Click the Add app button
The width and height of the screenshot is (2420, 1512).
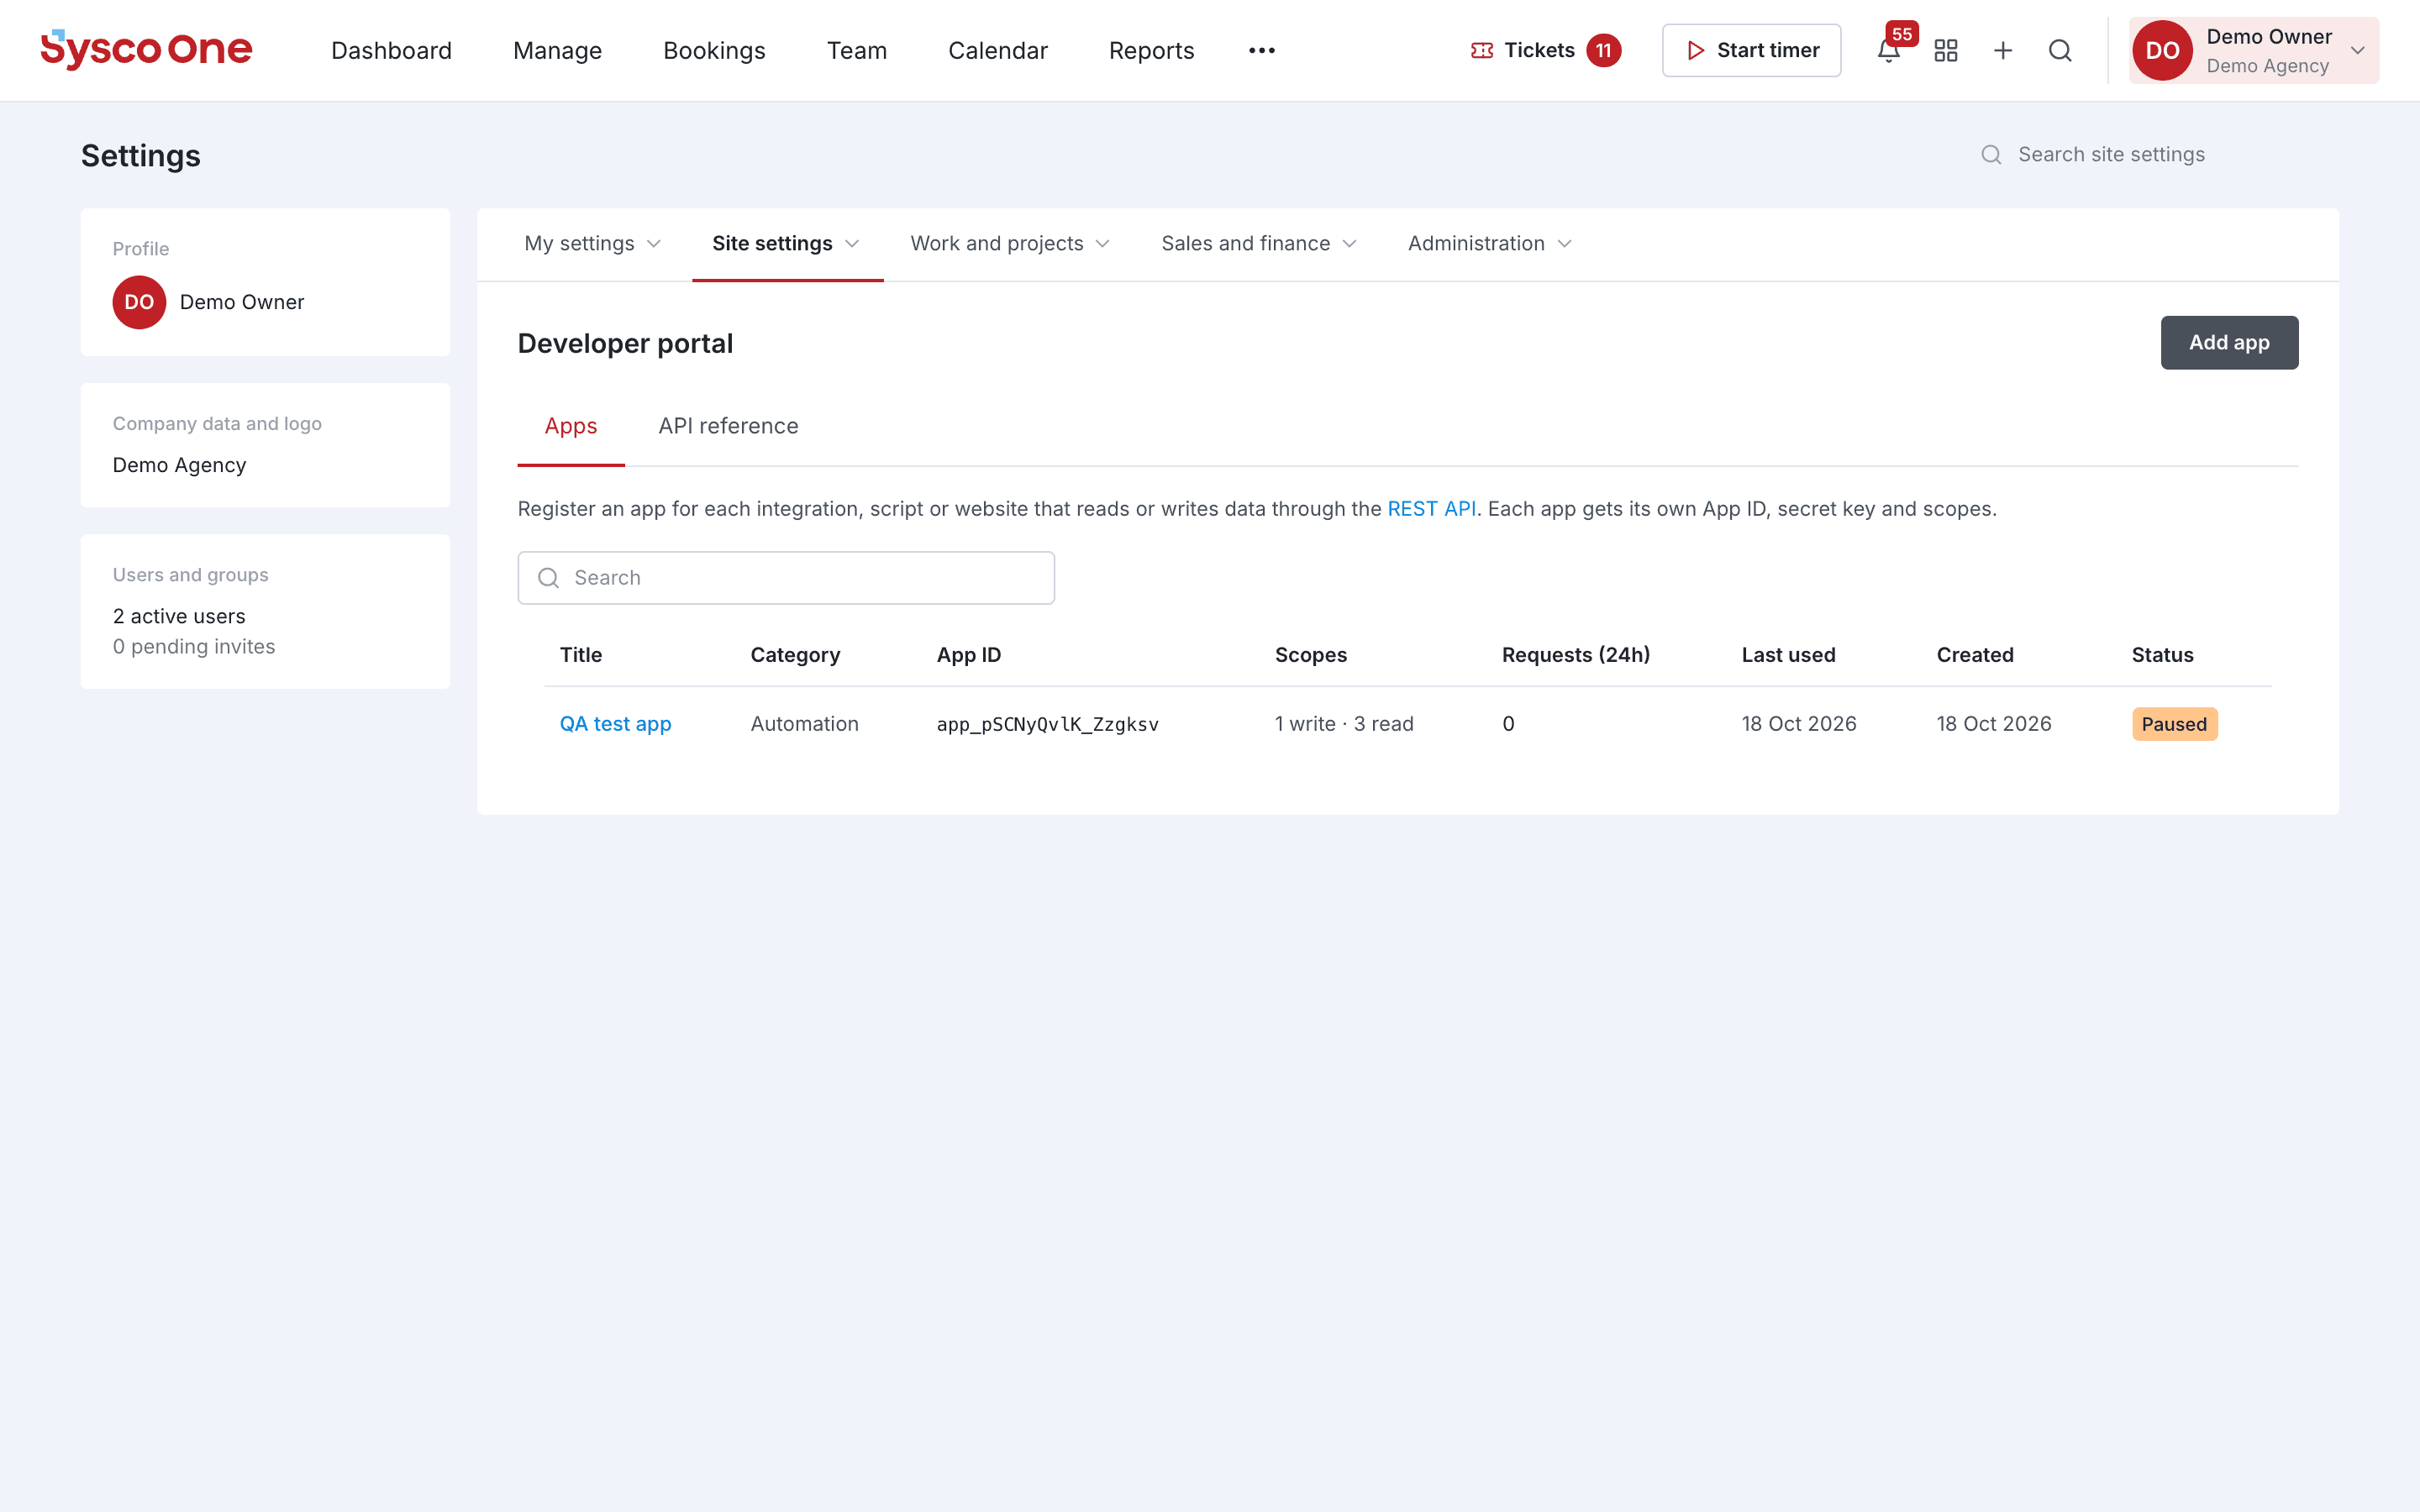(x=2229, y=343)
